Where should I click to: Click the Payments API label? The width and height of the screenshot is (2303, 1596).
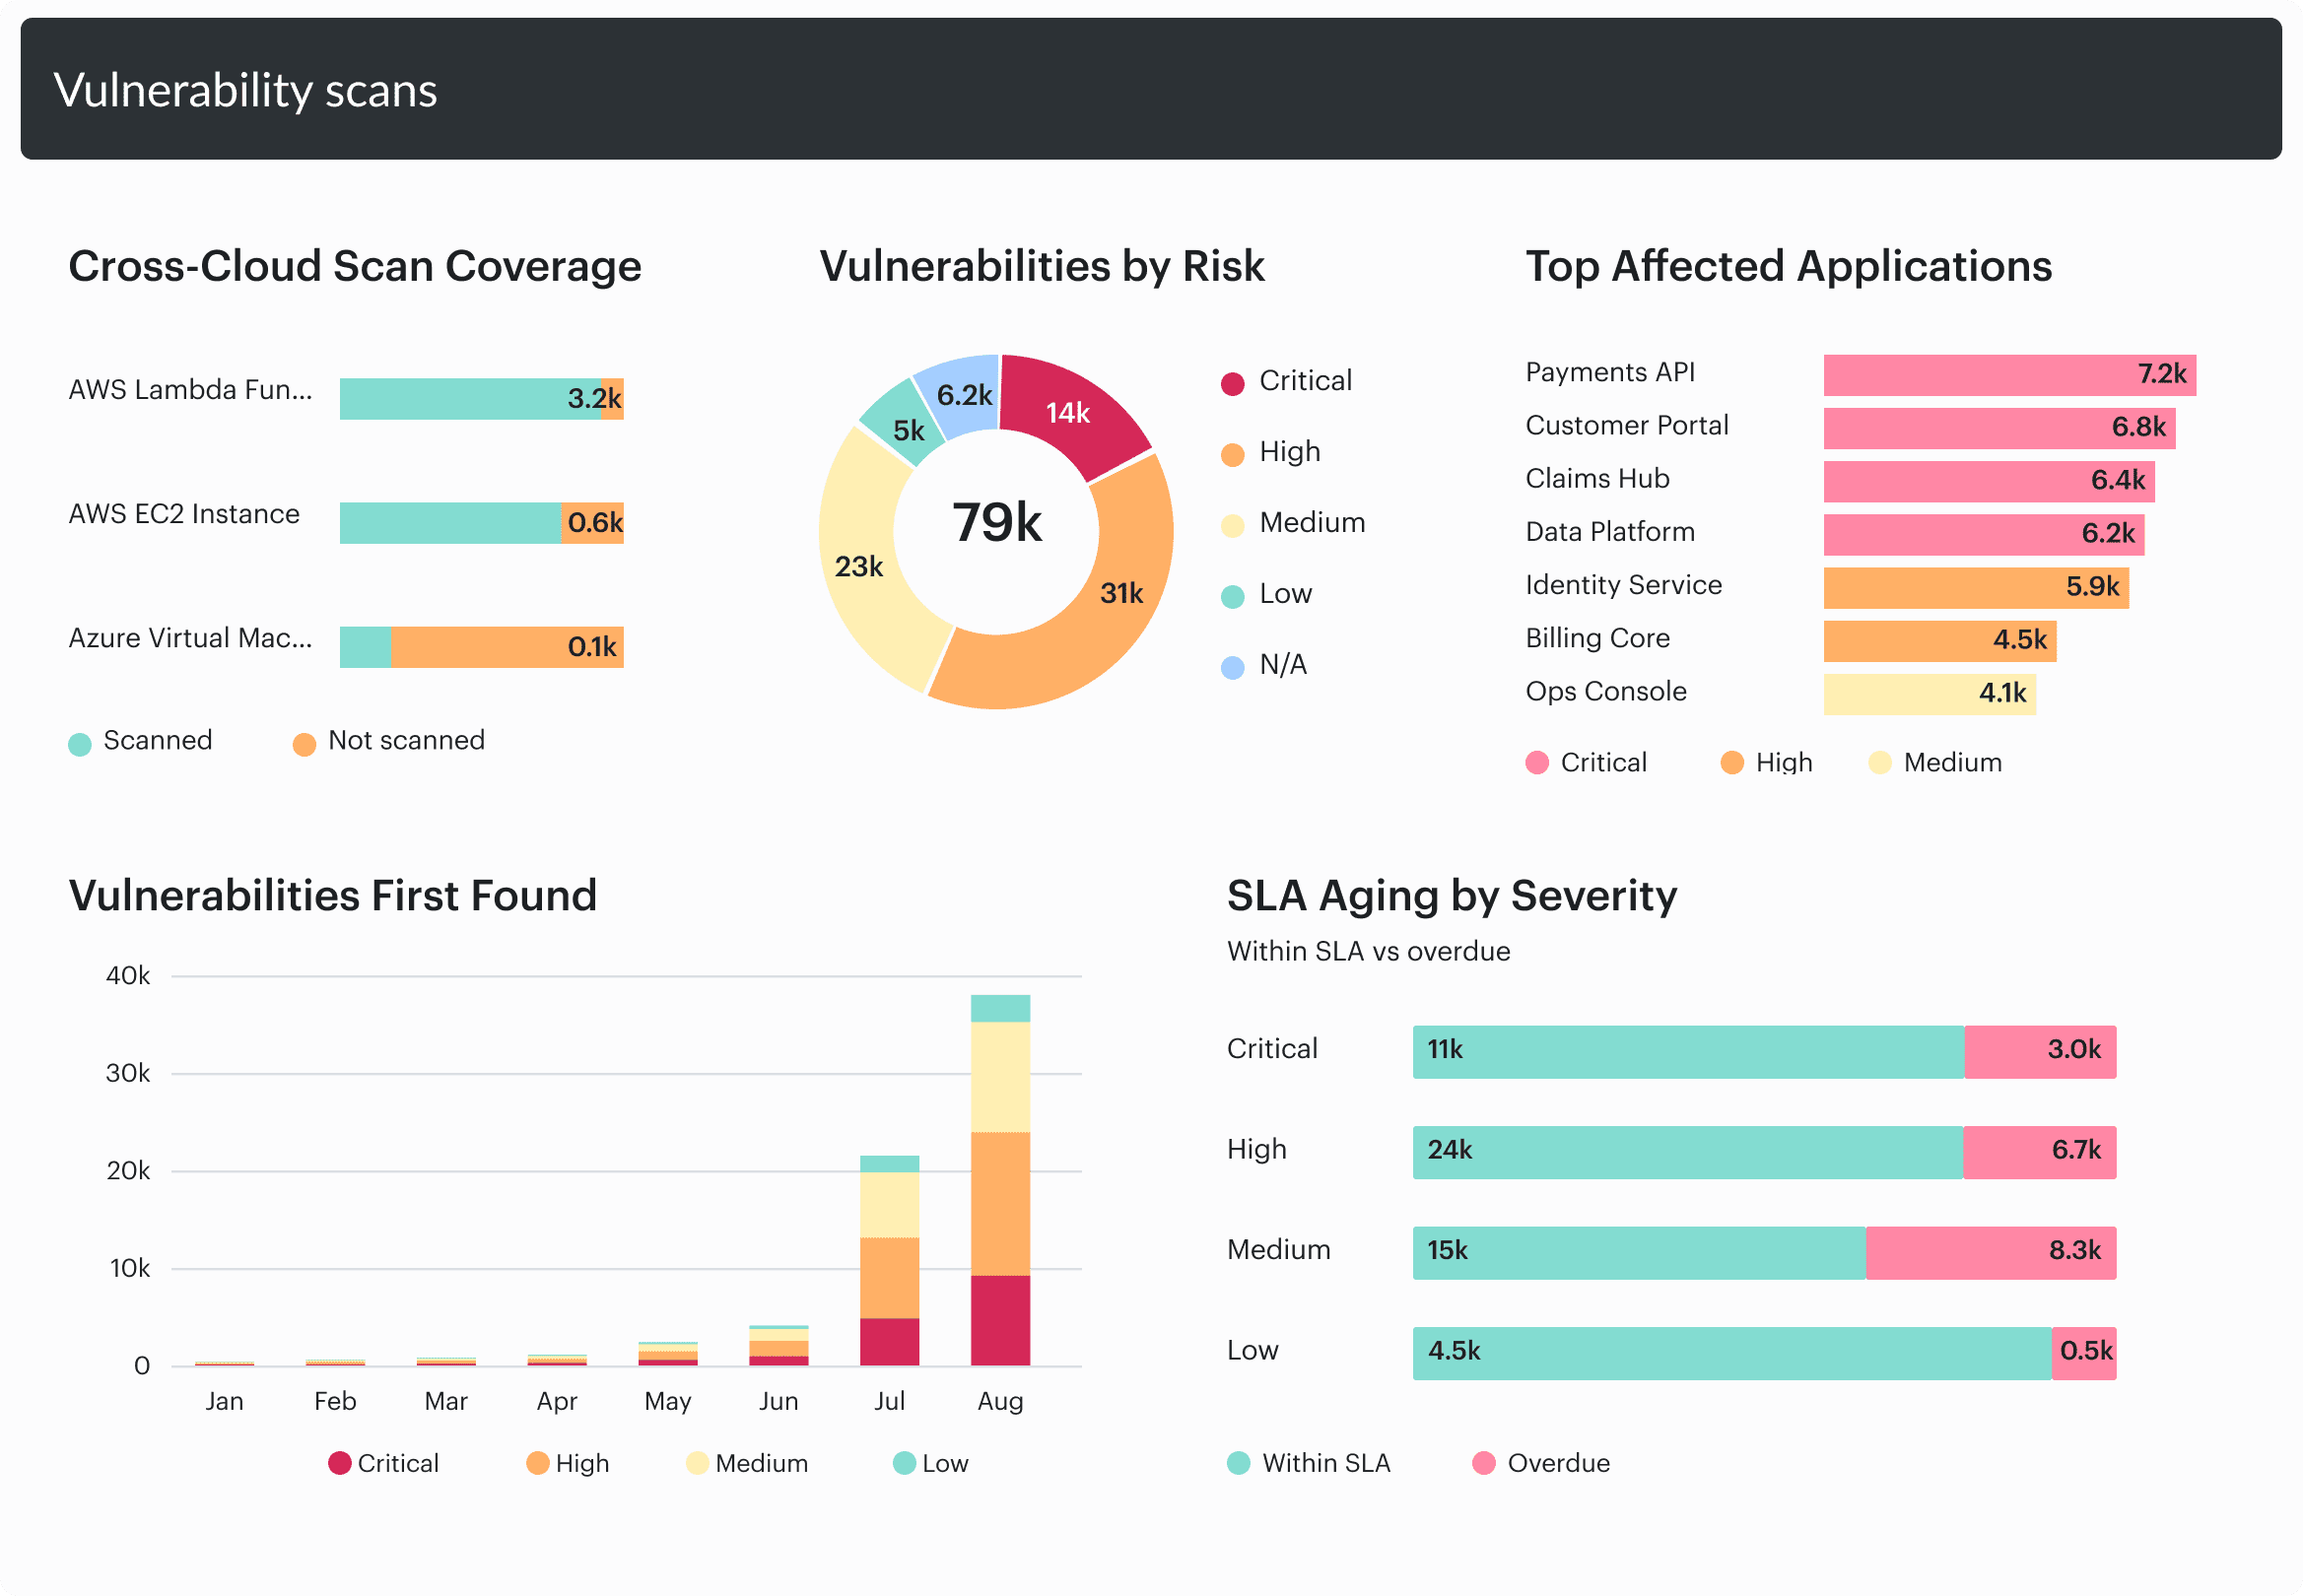pyautogui.click(x=1610, y=372)
